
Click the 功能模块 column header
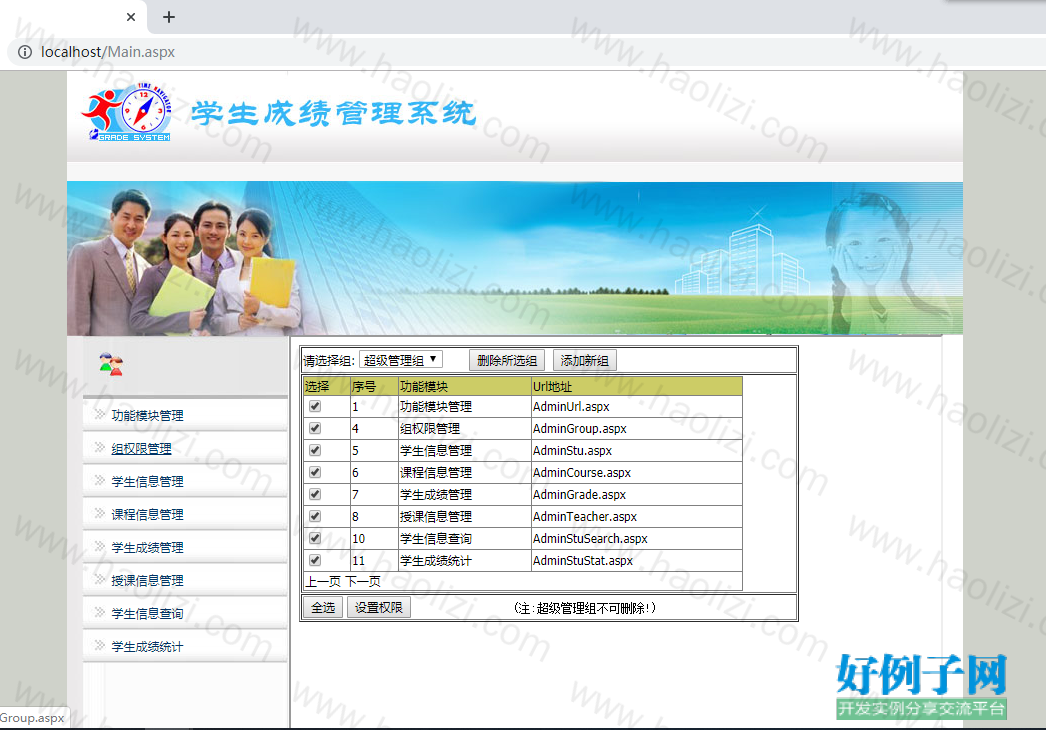(x=464, y=386)
